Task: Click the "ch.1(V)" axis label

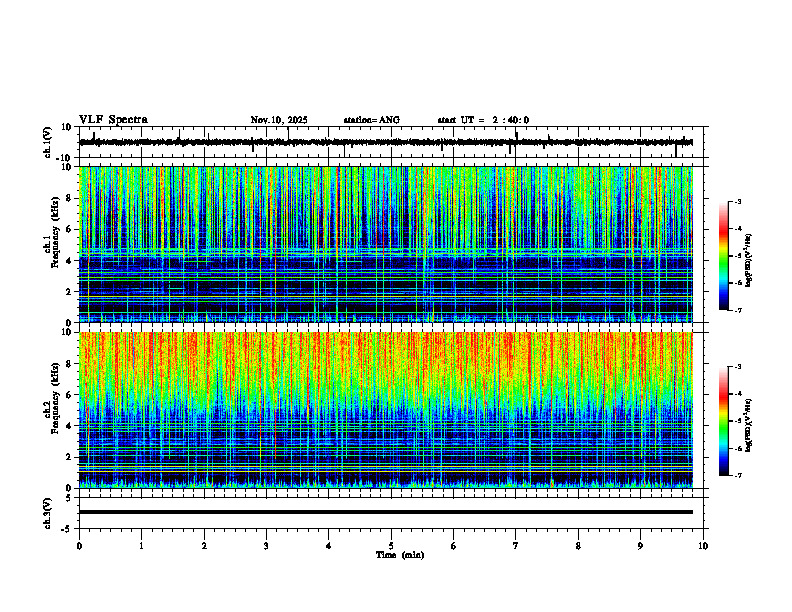Action: click(48, 142)
